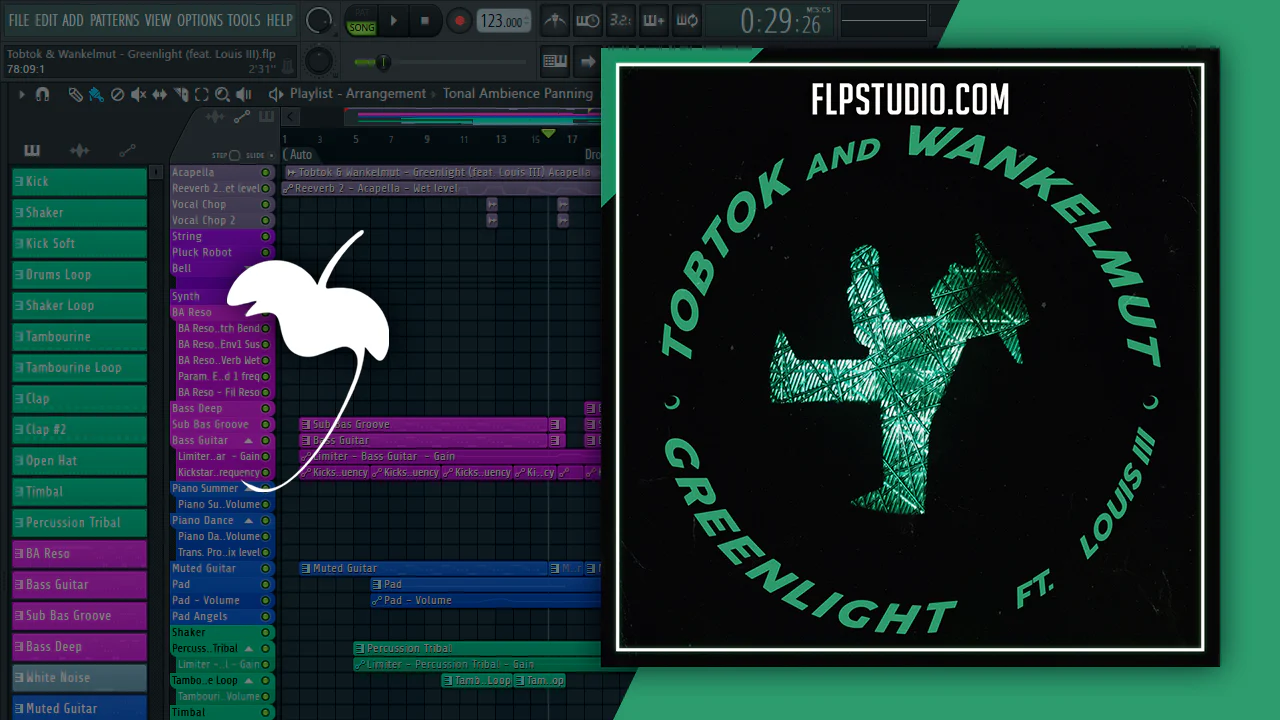Viewport: 1280px width, 720px height.
Task: Select the Drums Loop pattern in the picker
Action: [x=79, y=275]
